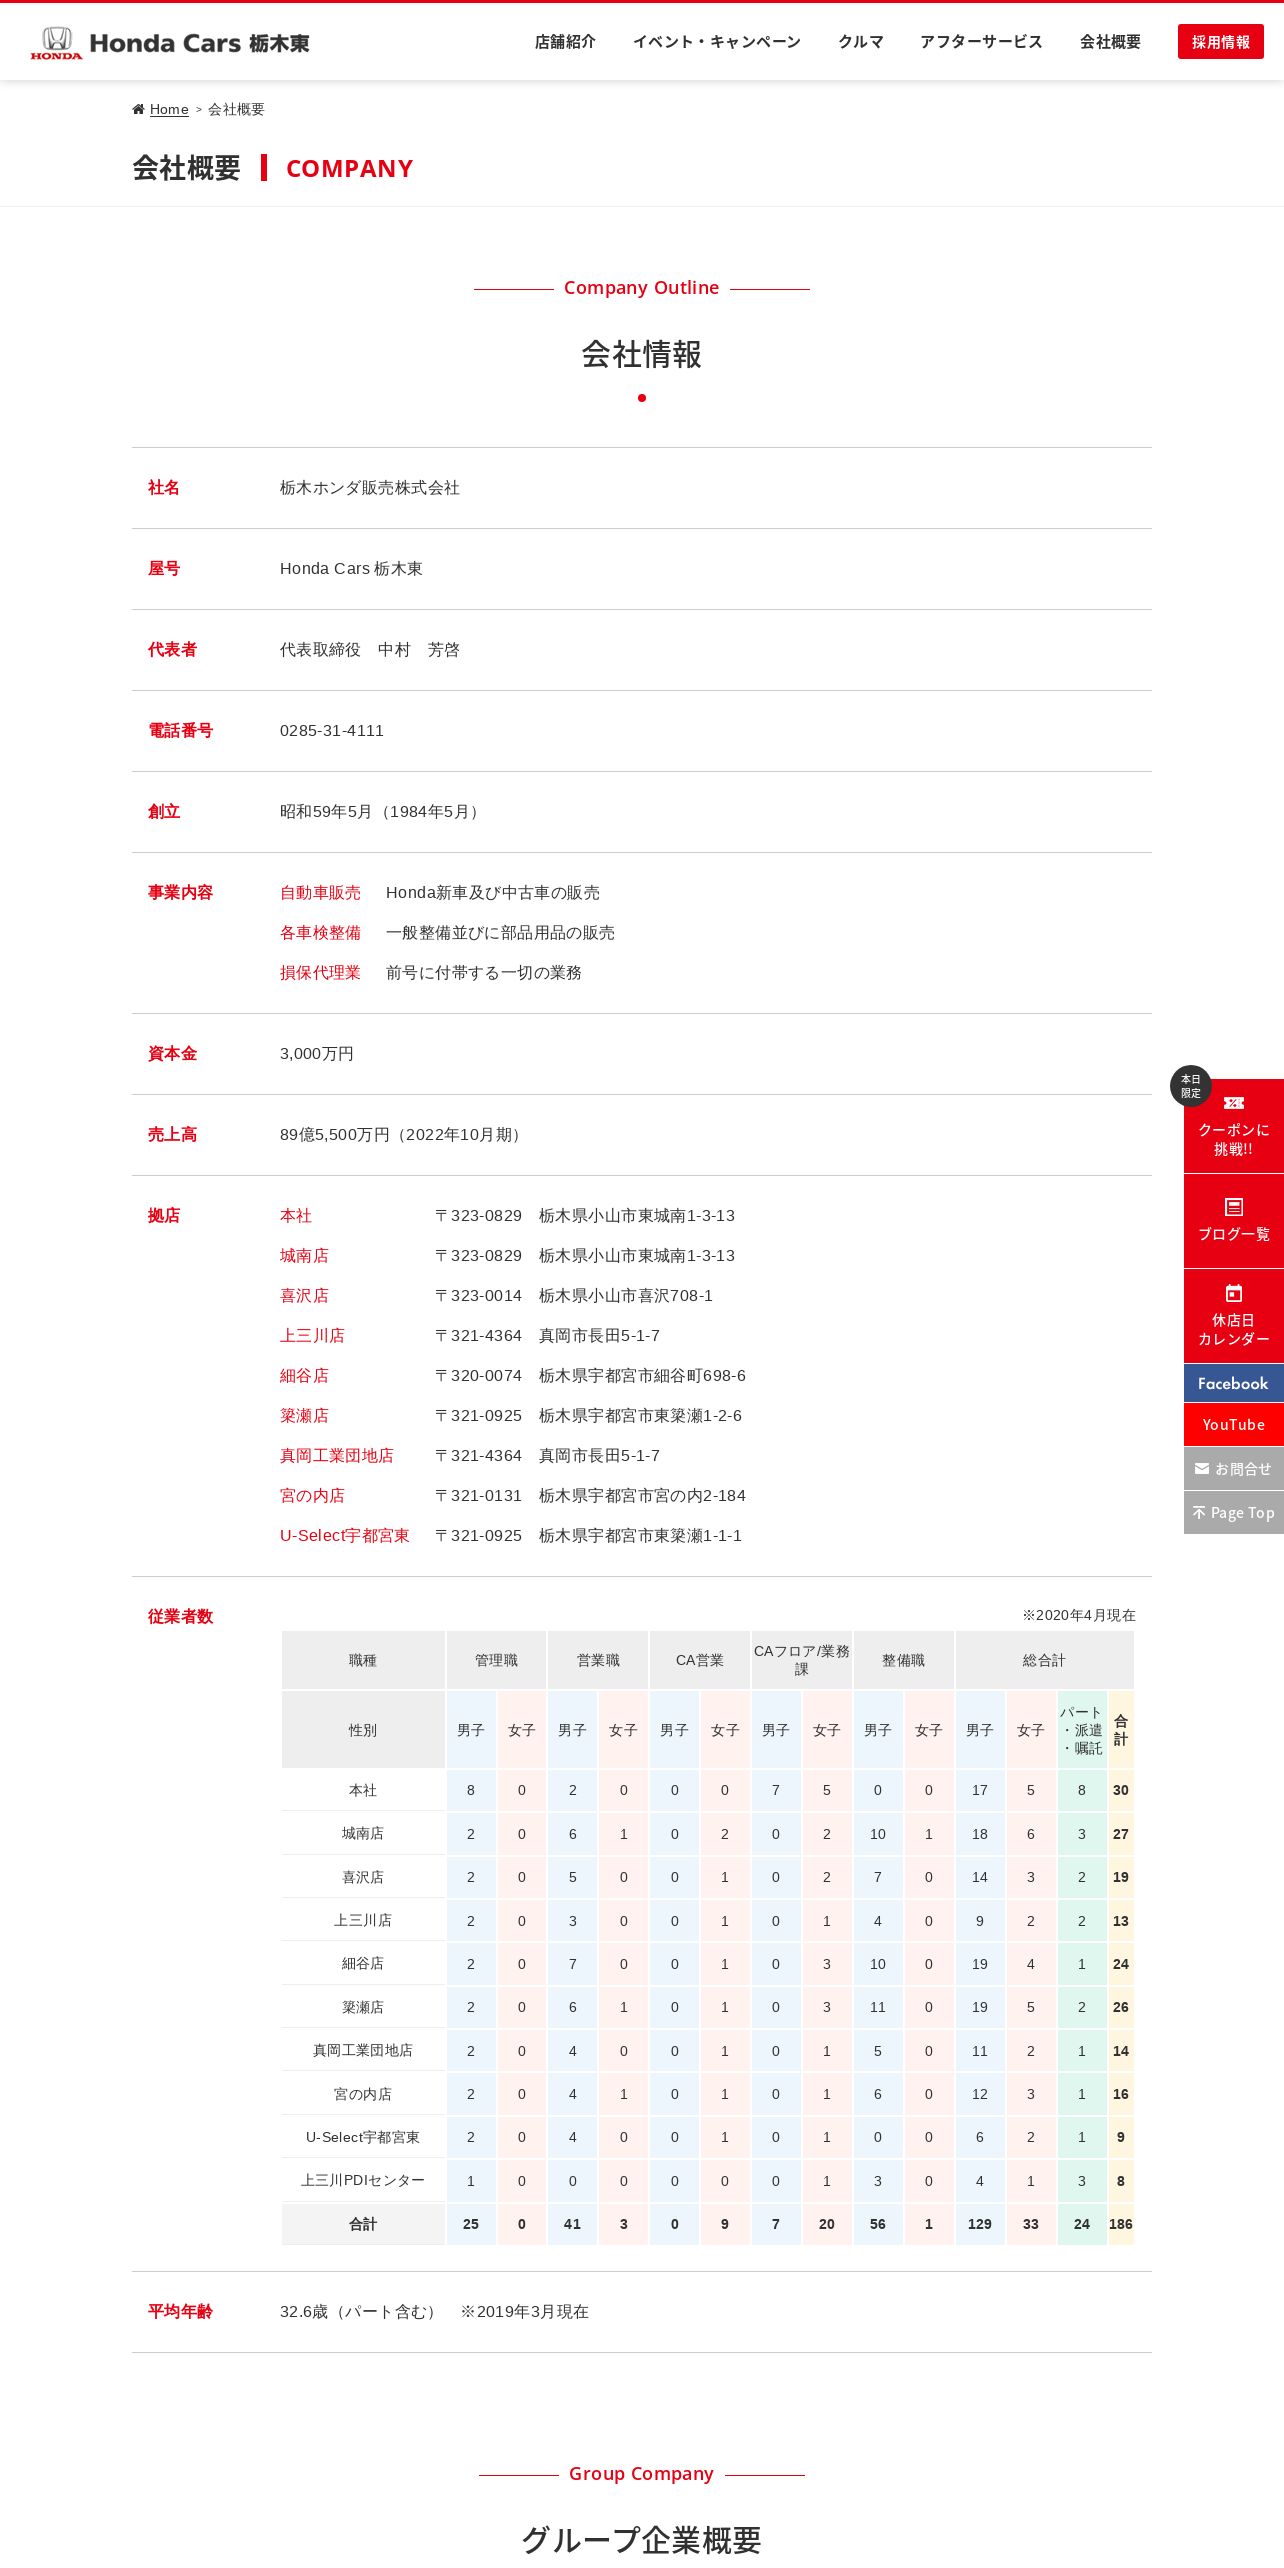
Task: Click the 〒321-0131 宮の内 address
Action: pos(590,1496)
